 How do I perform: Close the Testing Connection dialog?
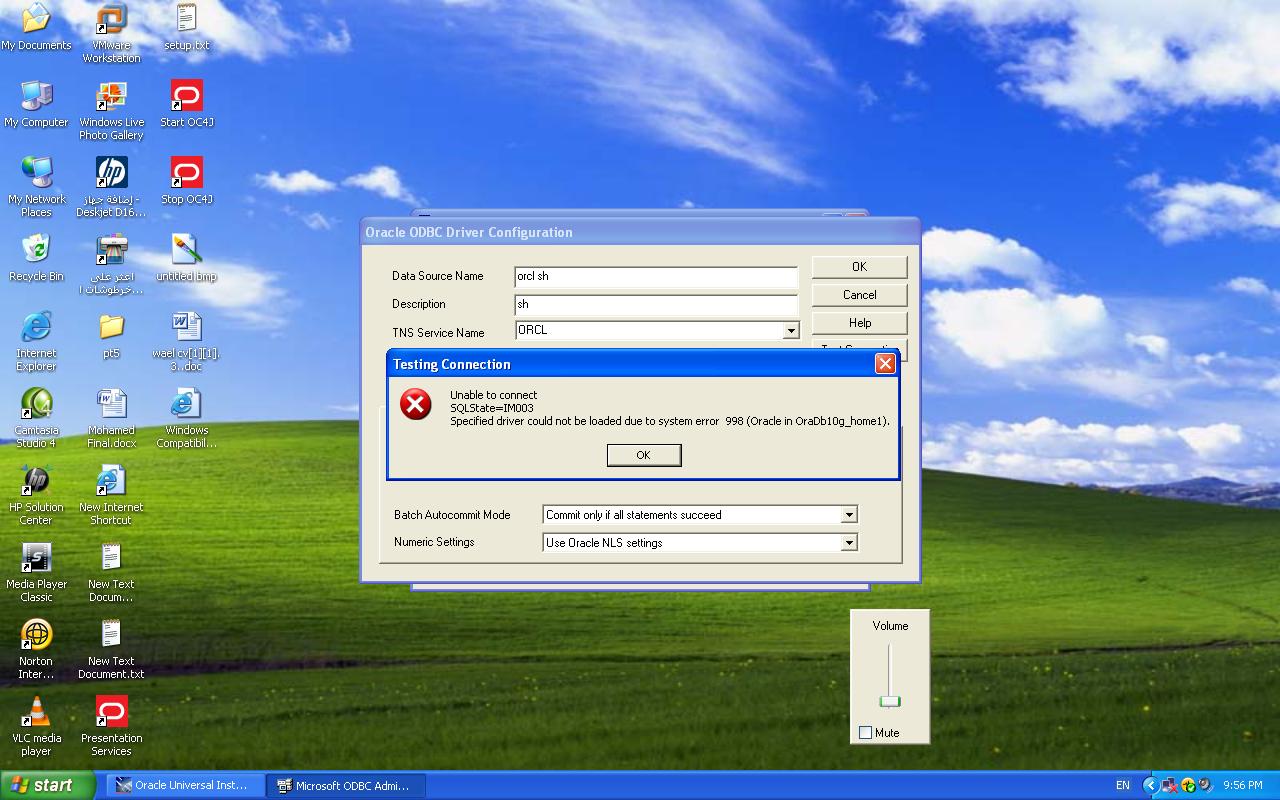click(x=885, y=364)
